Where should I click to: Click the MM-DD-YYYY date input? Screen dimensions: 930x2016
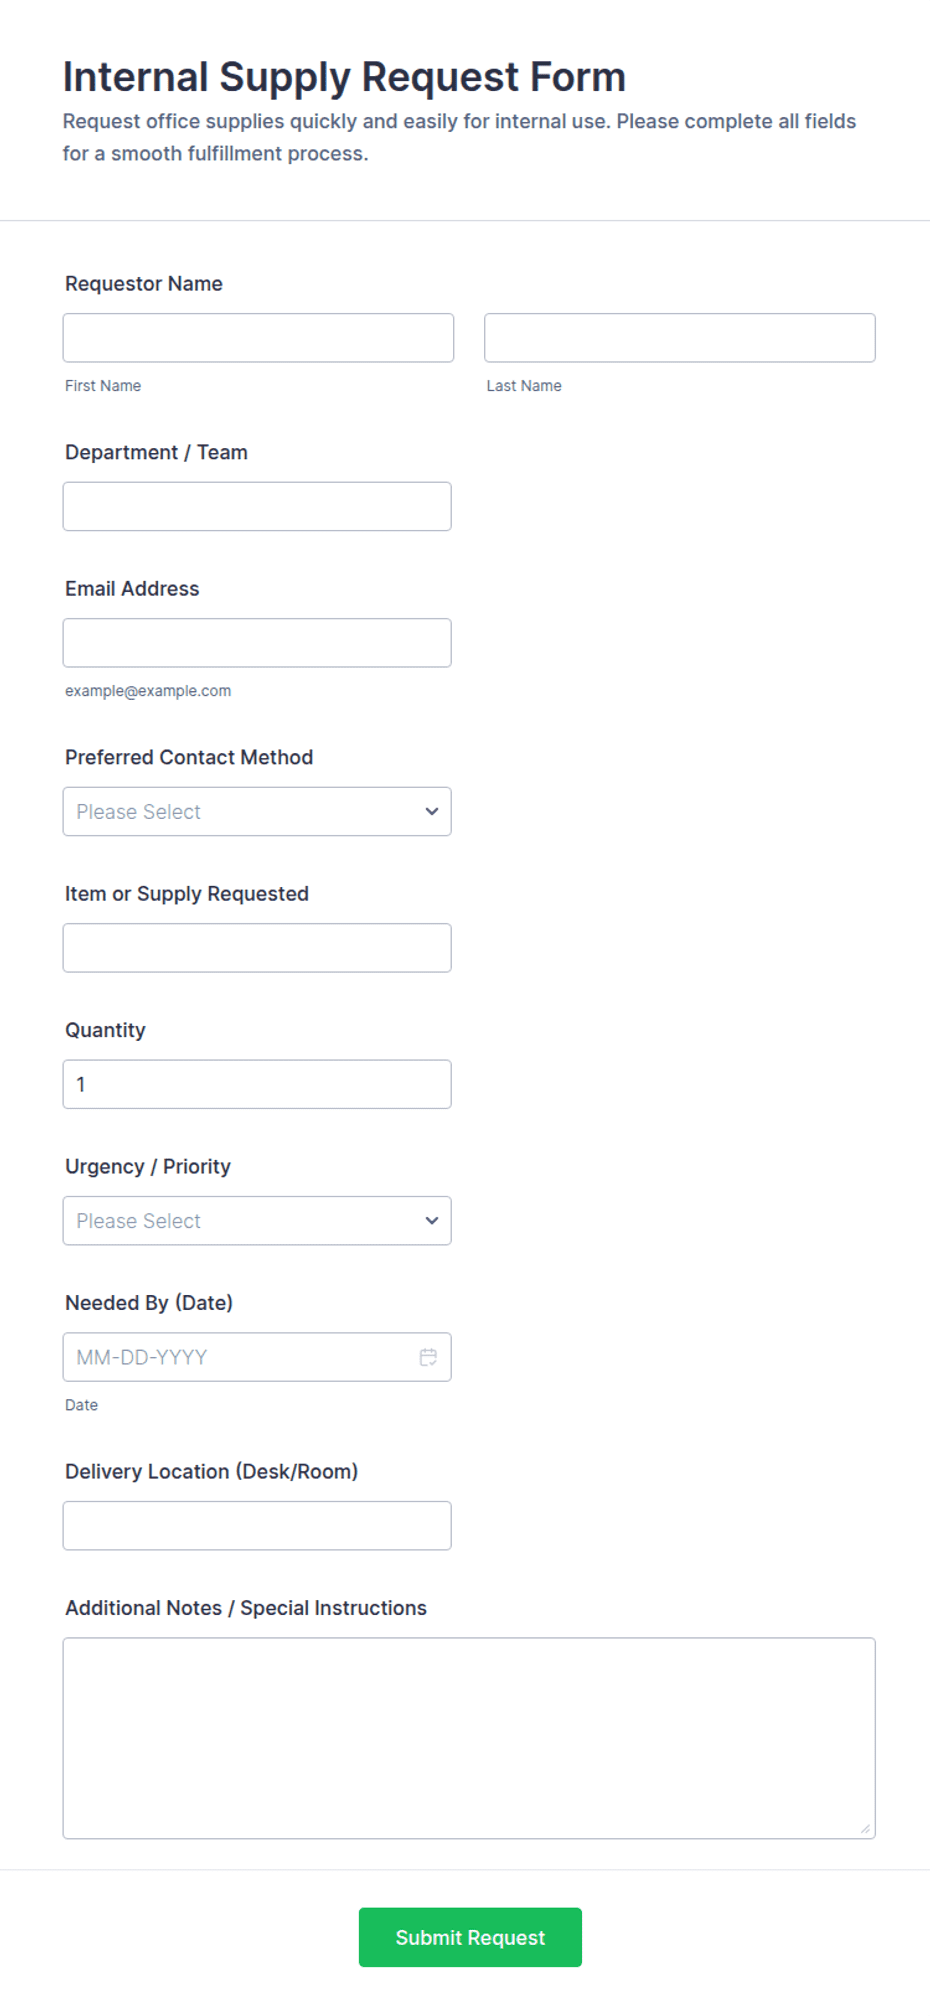point(257,1357)
